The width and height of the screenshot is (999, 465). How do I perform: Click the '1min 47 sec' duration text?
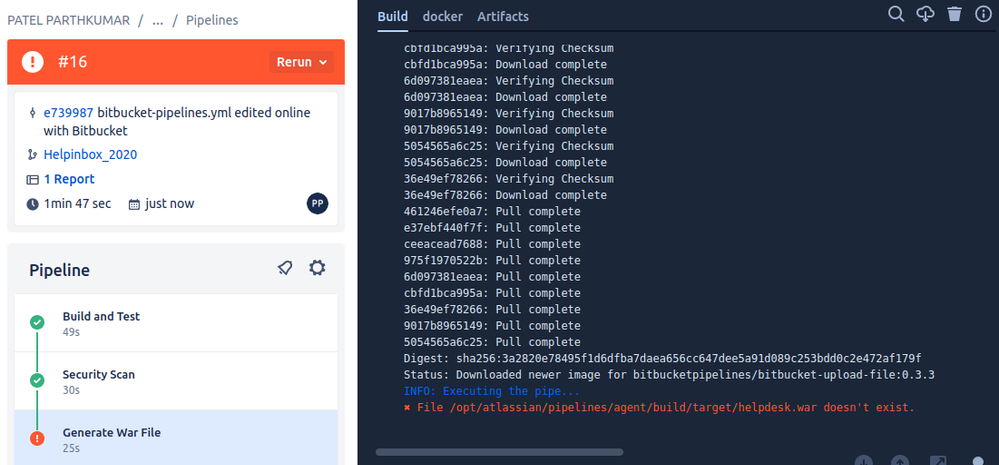pos(77,204)
